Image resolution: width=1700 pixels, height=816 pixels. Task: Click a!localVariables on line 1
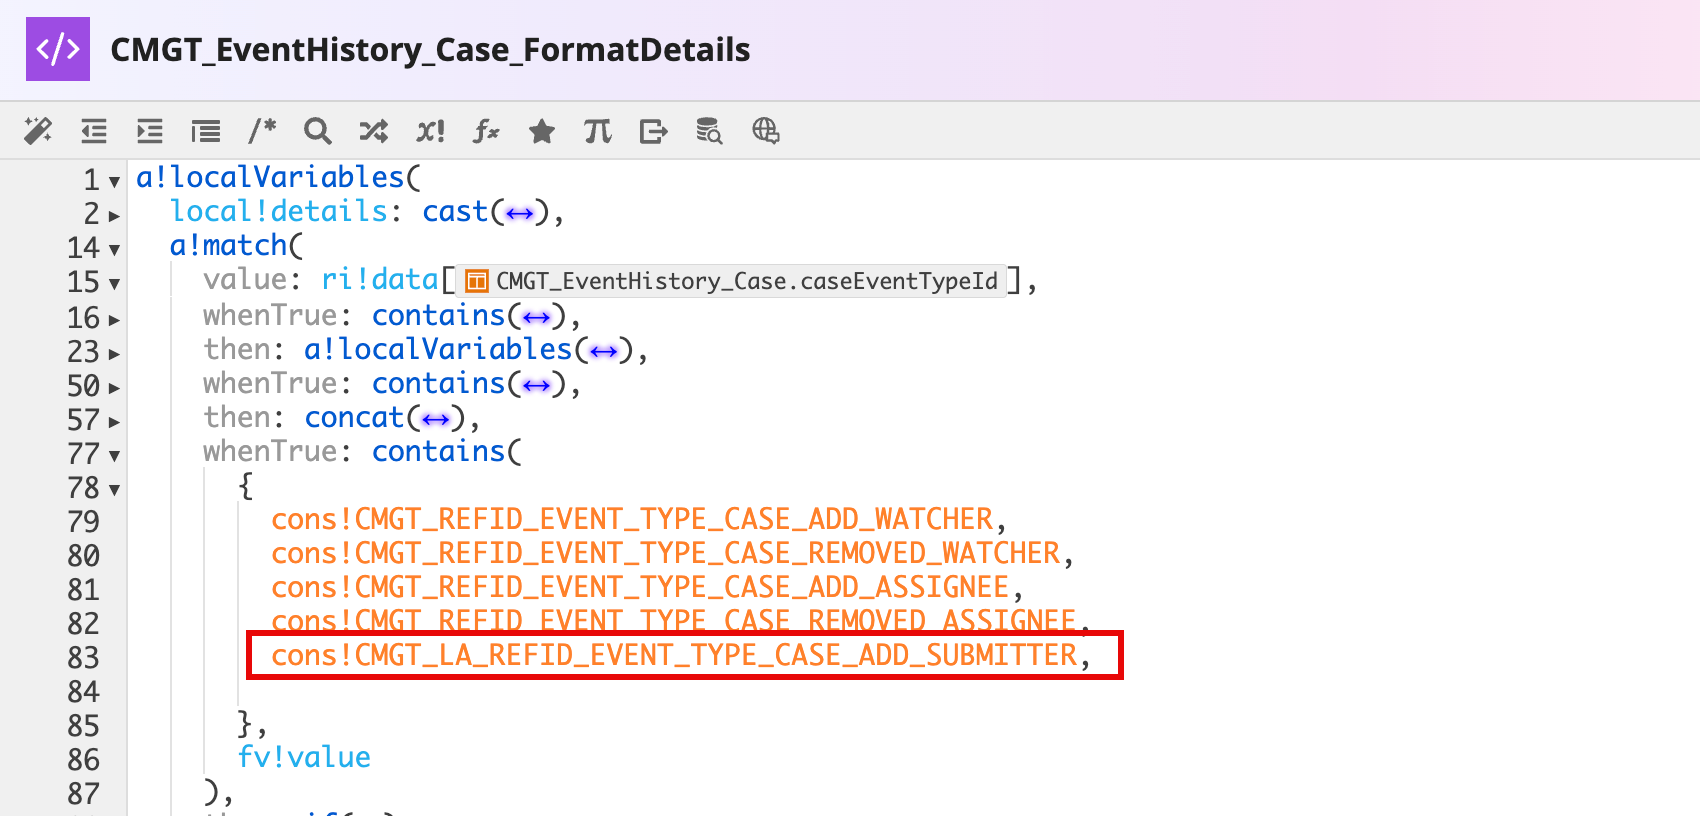[x=270, y=177]
